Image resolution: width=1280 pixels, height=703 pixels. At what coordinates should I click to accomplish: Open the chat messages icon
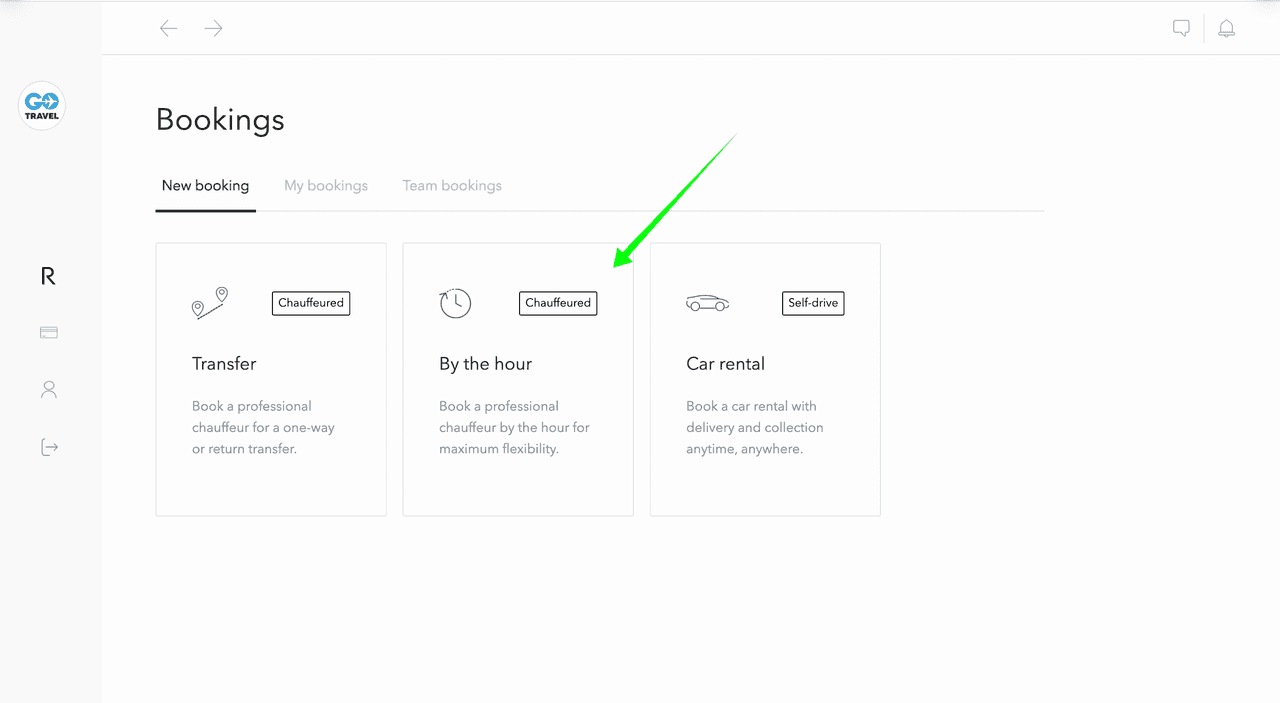(1181, 29)
